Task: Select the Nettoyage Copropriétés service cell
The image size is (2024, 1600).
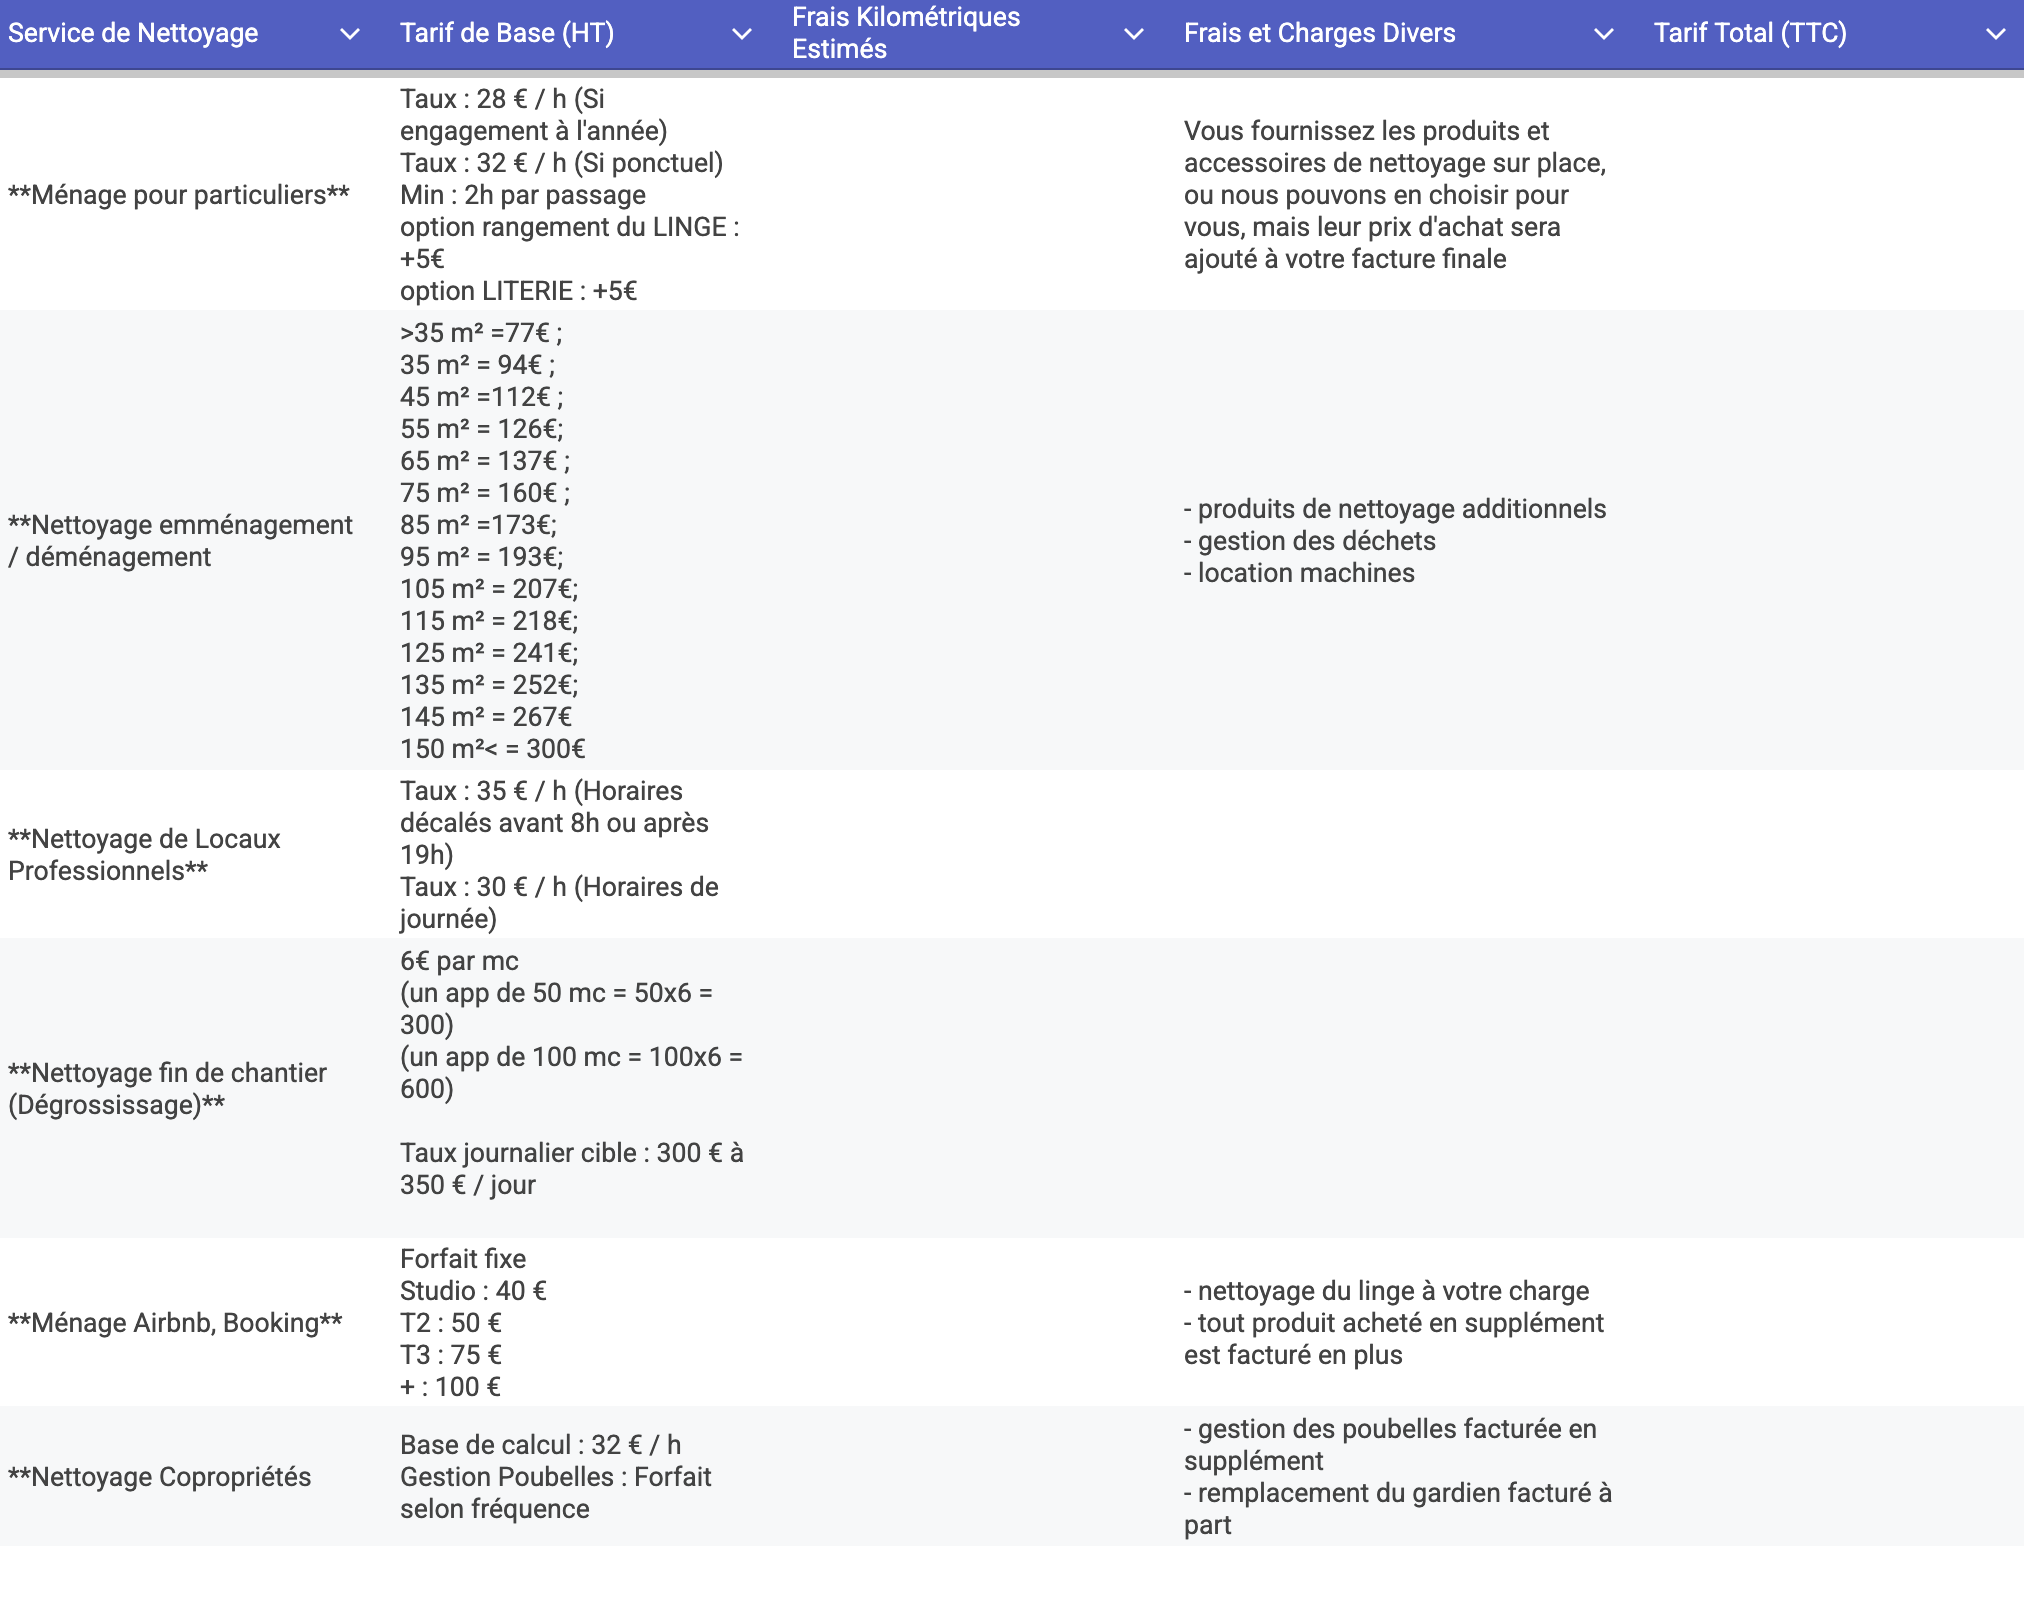Action: (160, 1477)
